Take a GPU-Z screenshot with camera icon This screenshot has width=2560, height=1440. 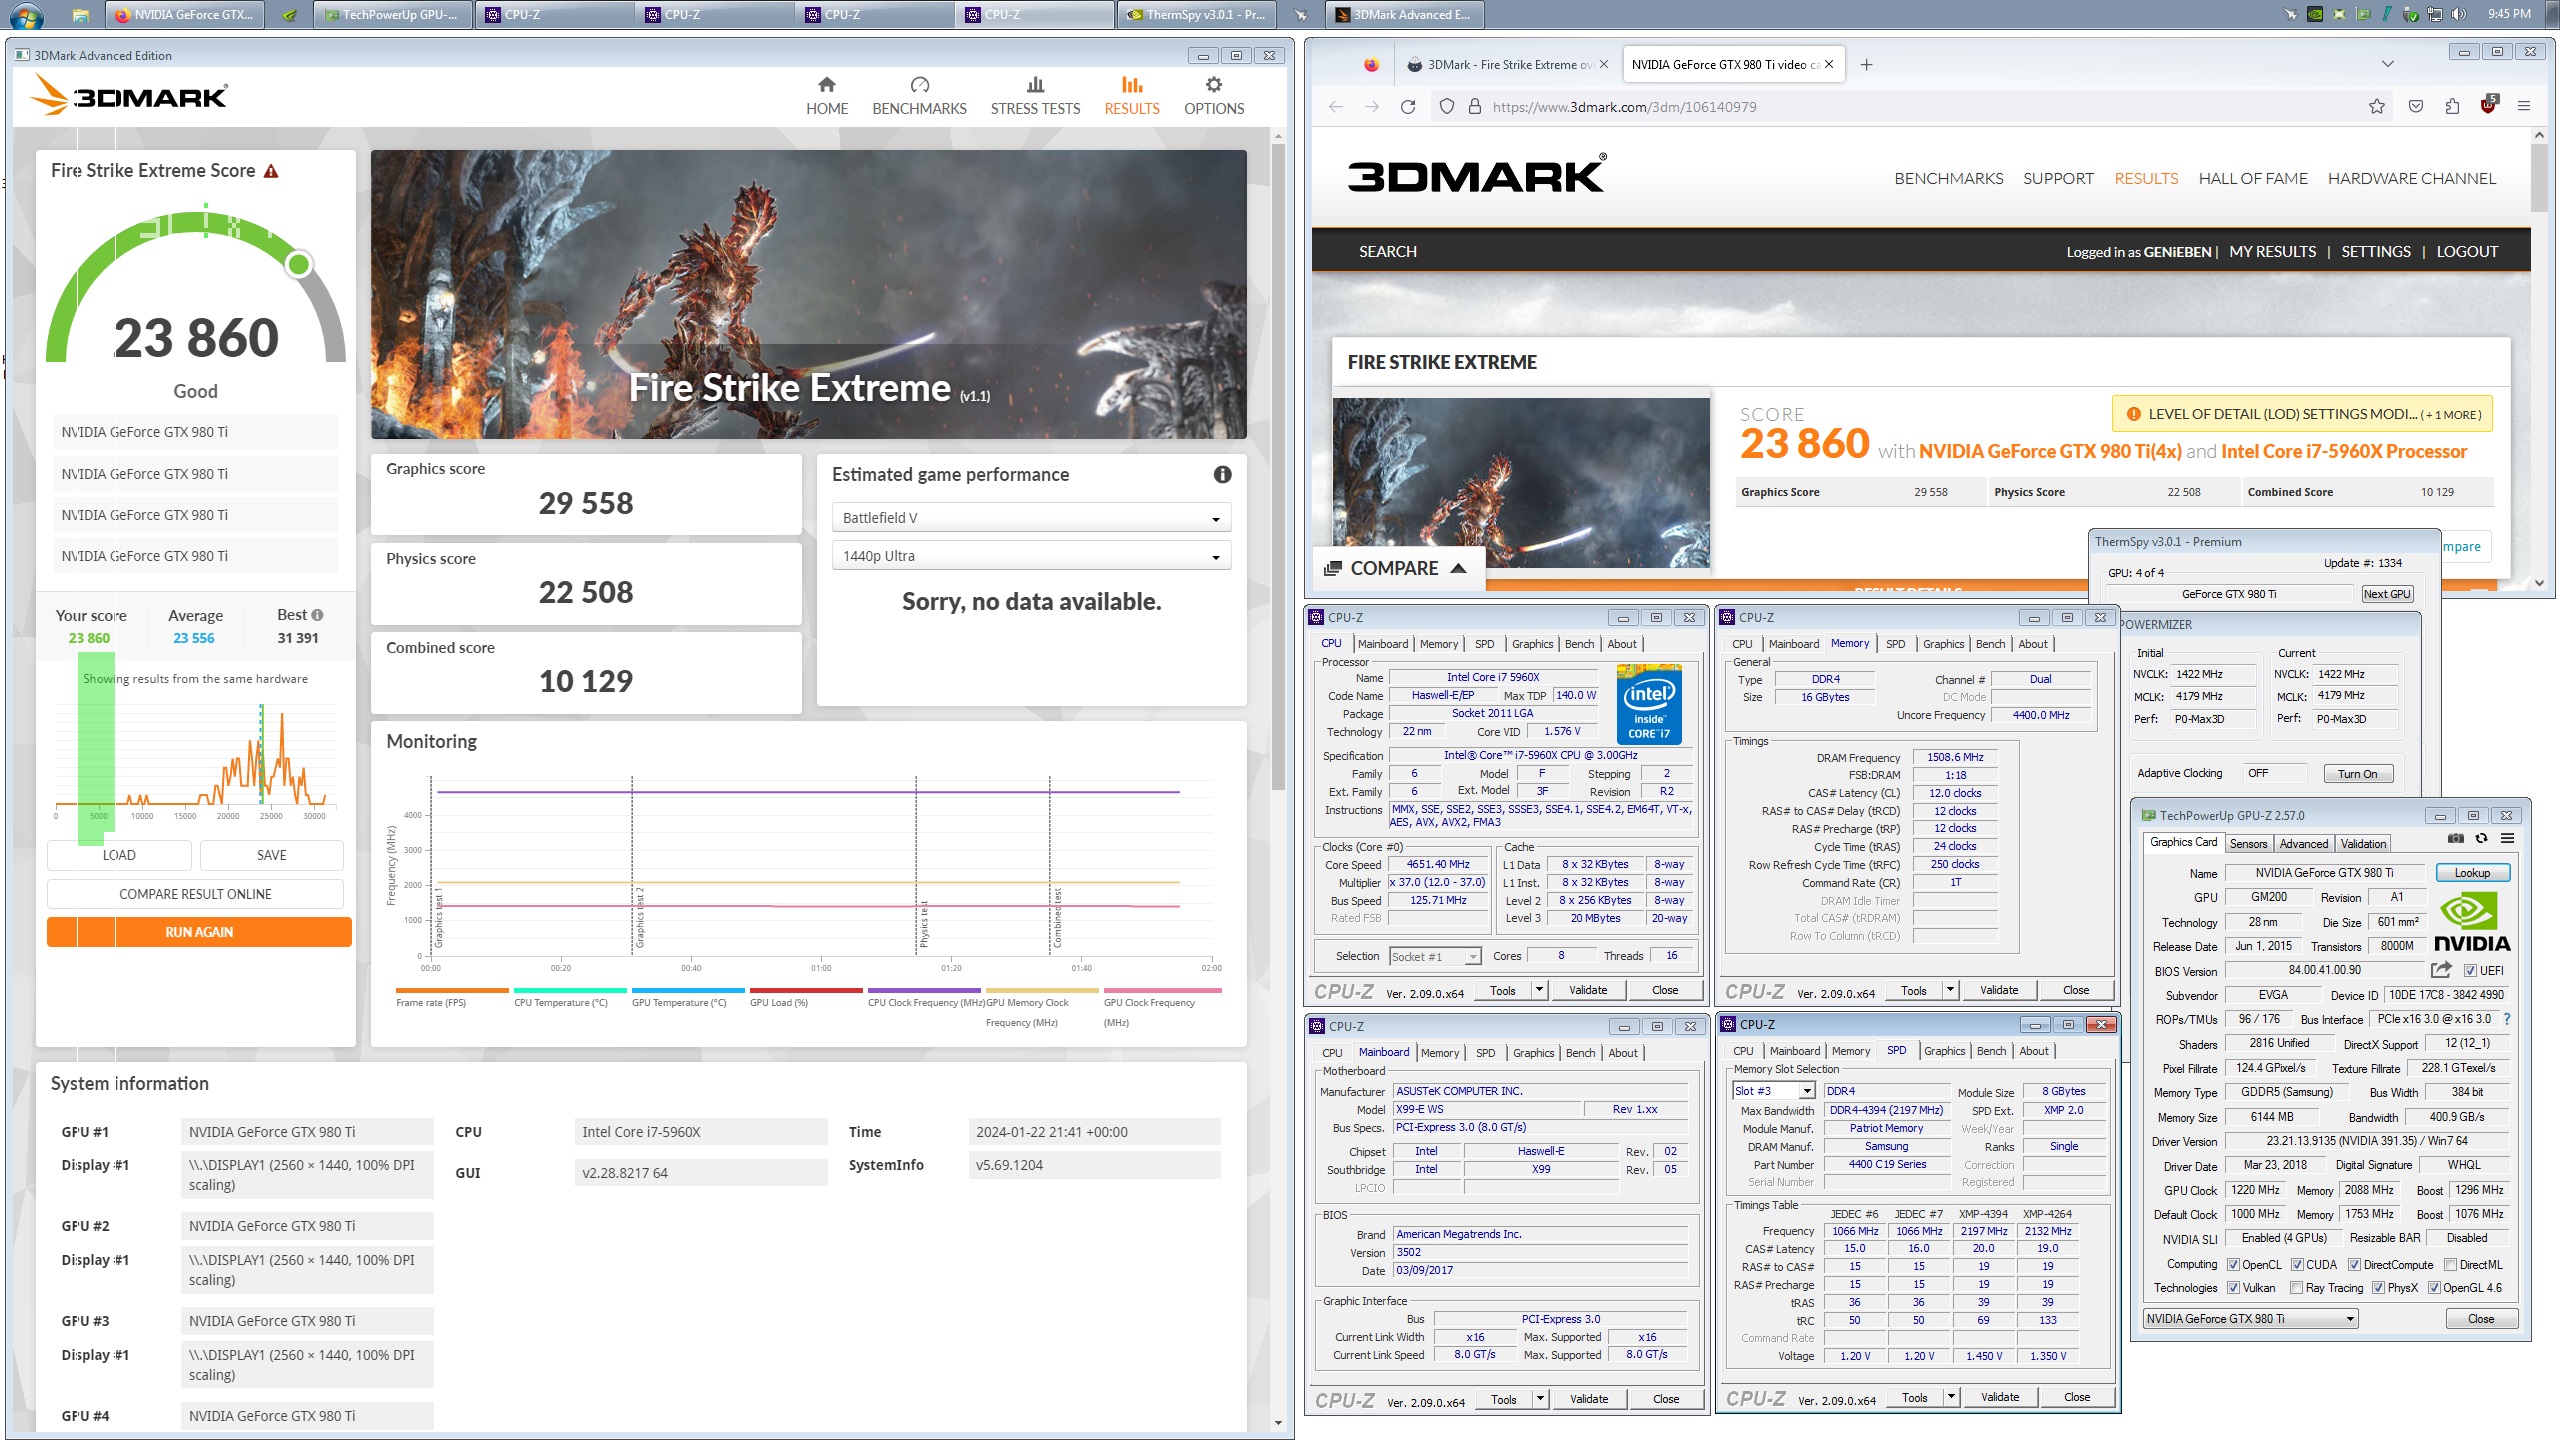tap(2455, 839)
